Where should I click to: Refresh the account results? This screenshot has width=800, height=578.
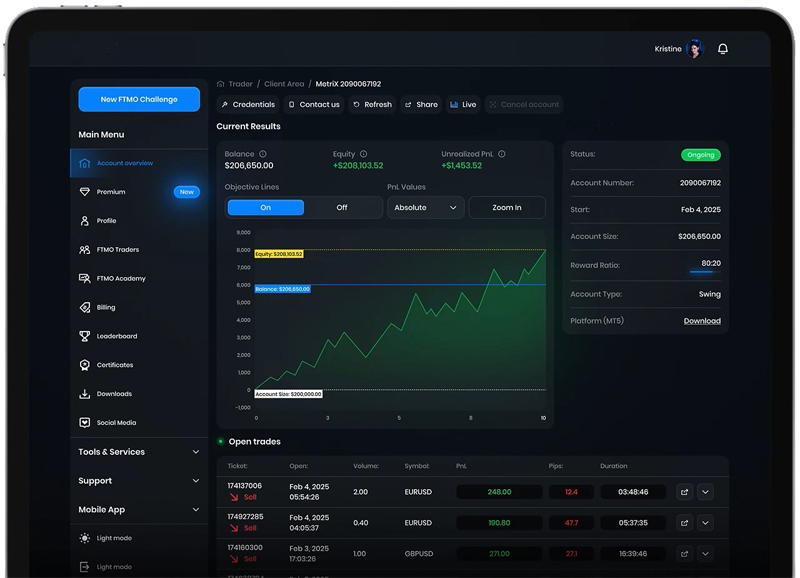pos(372,105)
